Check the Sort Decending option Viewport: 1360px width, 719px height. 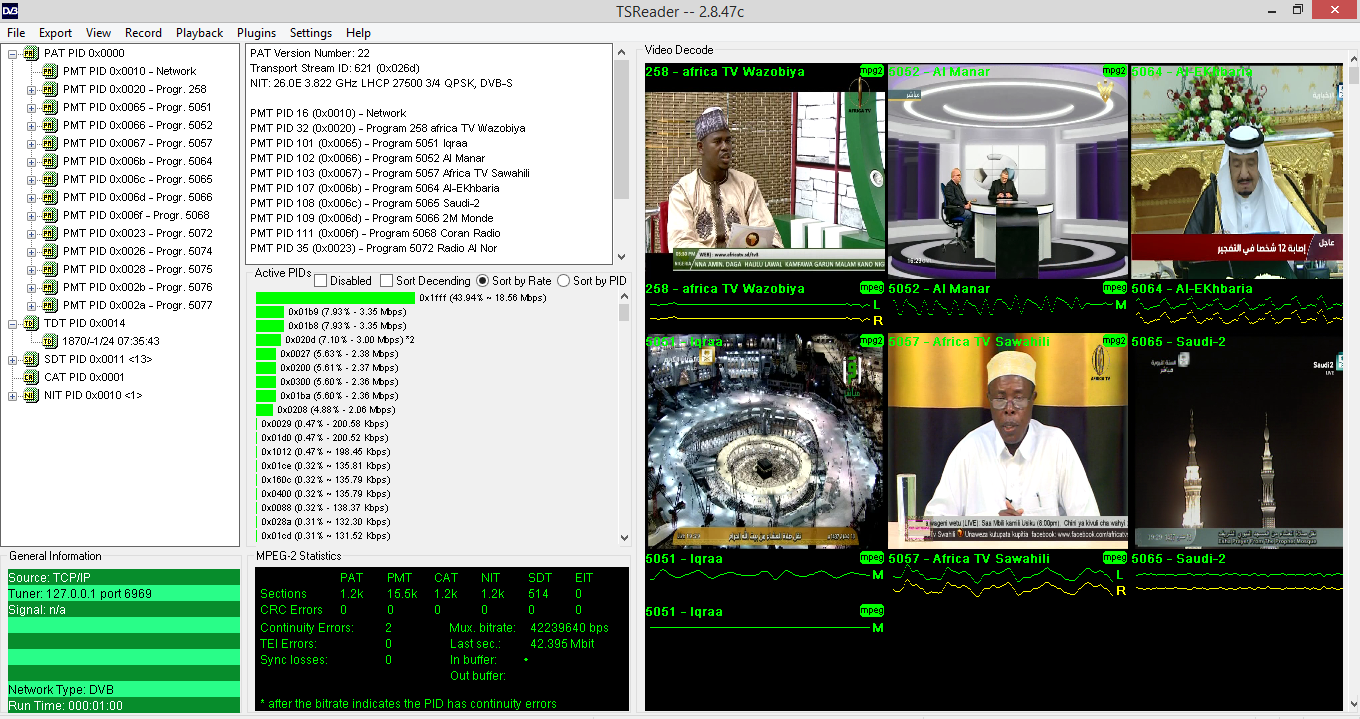386,281
